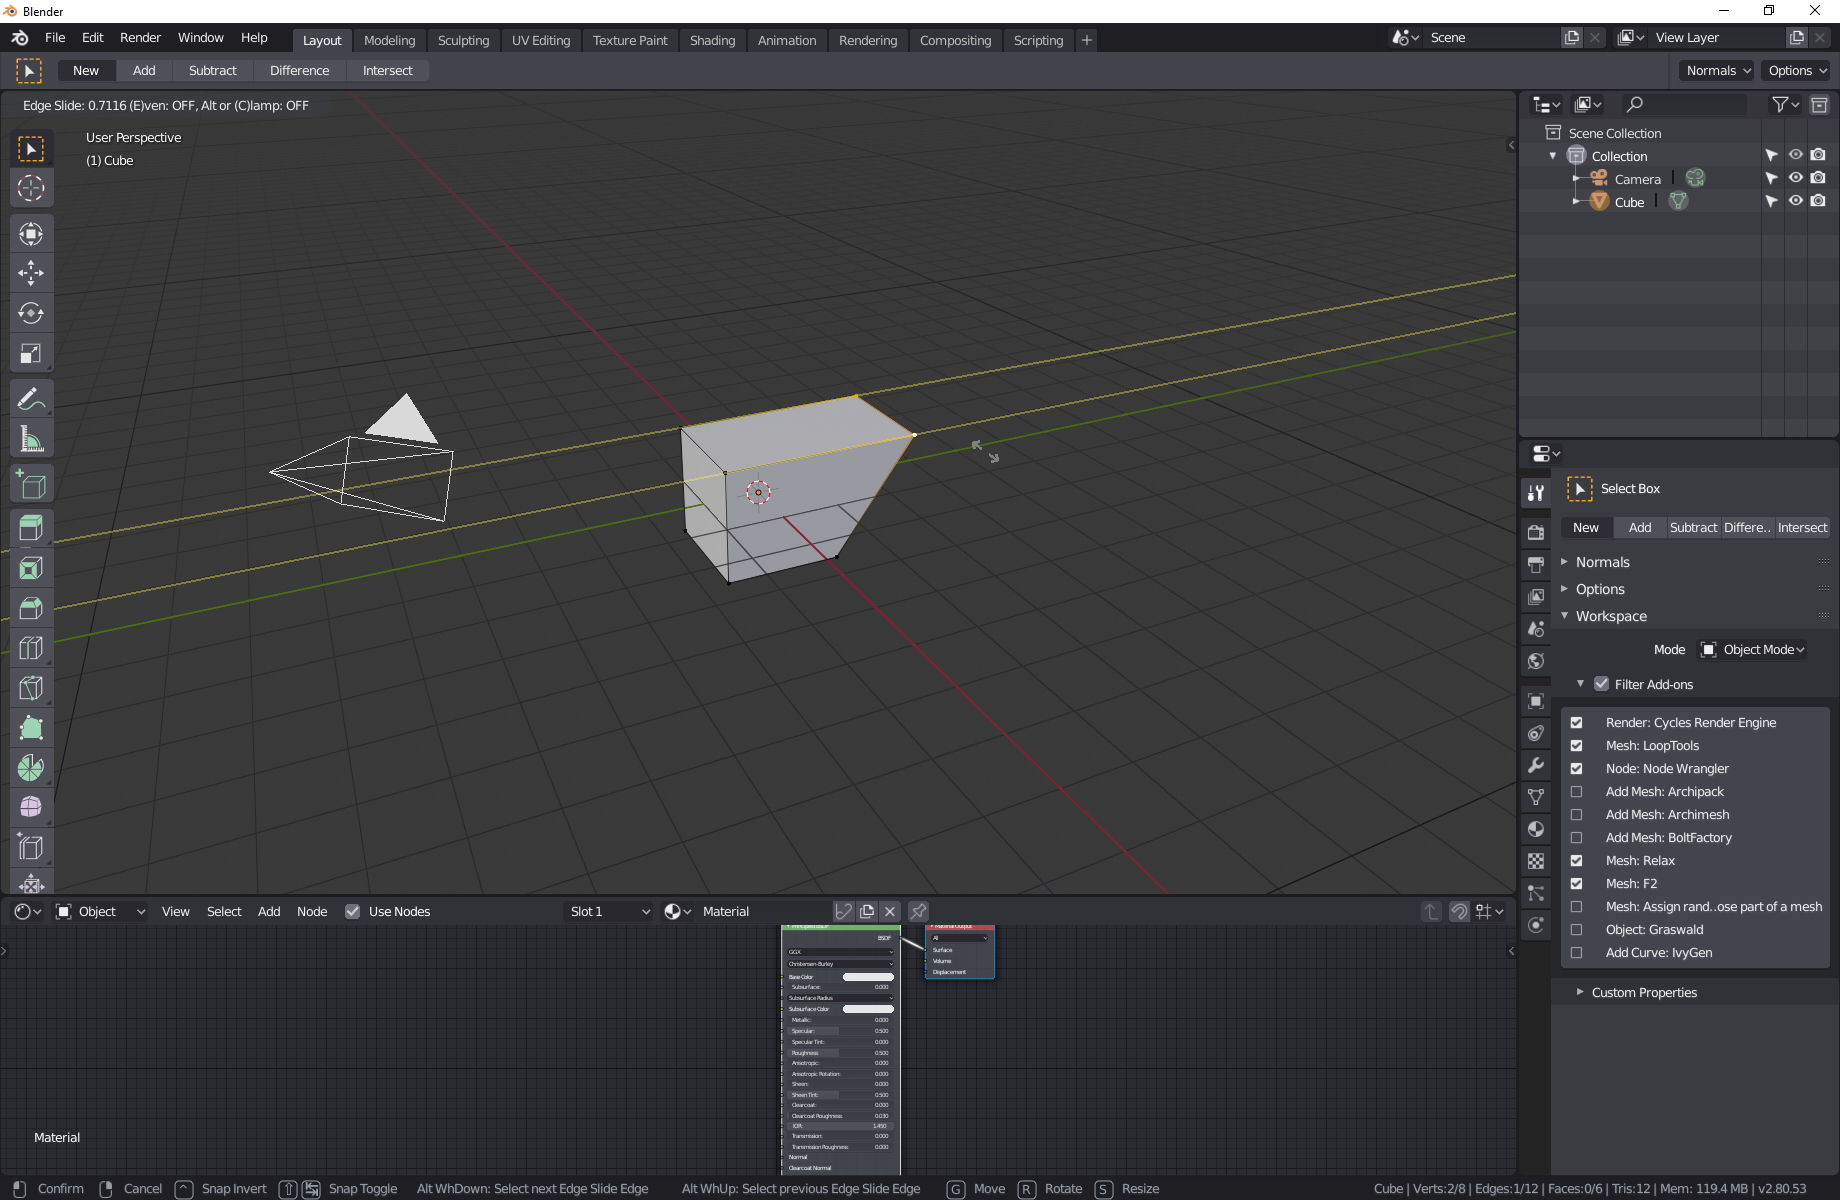Toggle Use Nodes checkbox in node editor
Screen dimensions: 1840x1200
(x=353, y=911)
